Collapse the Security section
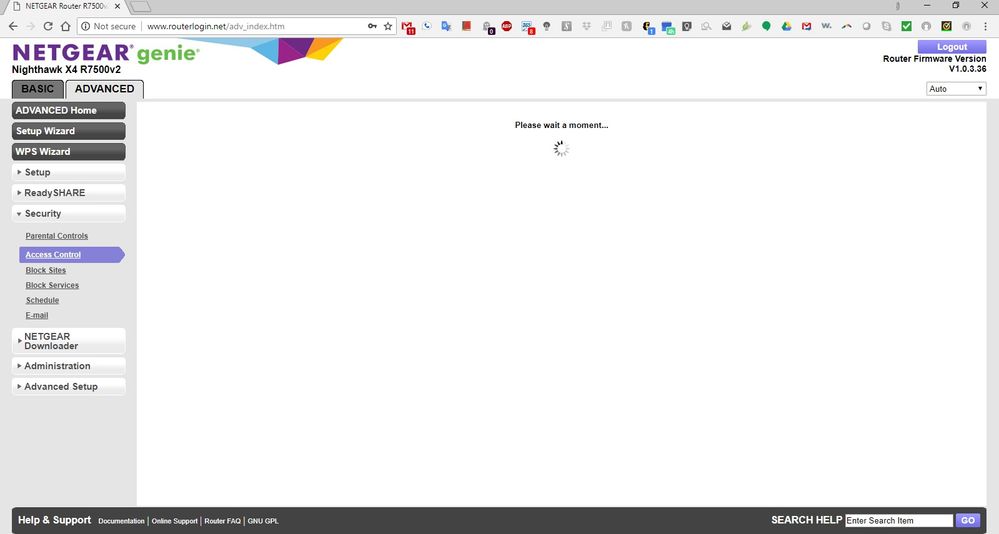 (x=68, y=213)
